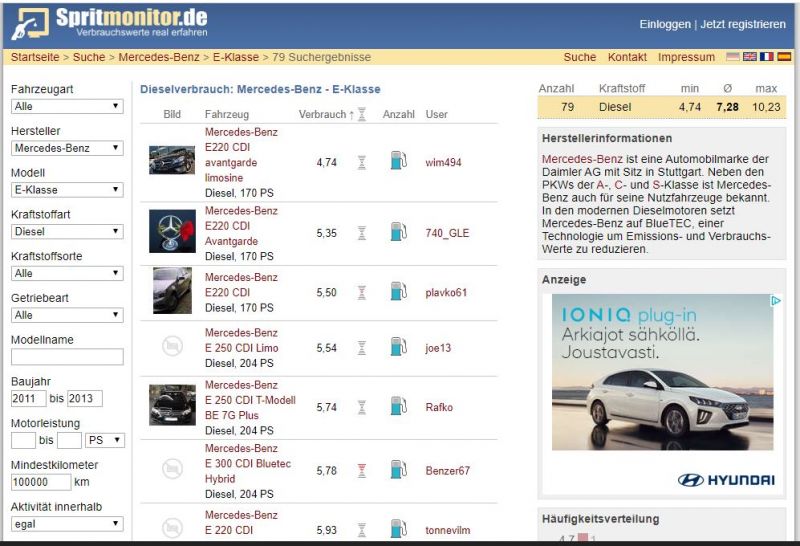Open the Kraftstoffsorte dropdown
This screenshot has height=546, width=800.
(67, 274)
